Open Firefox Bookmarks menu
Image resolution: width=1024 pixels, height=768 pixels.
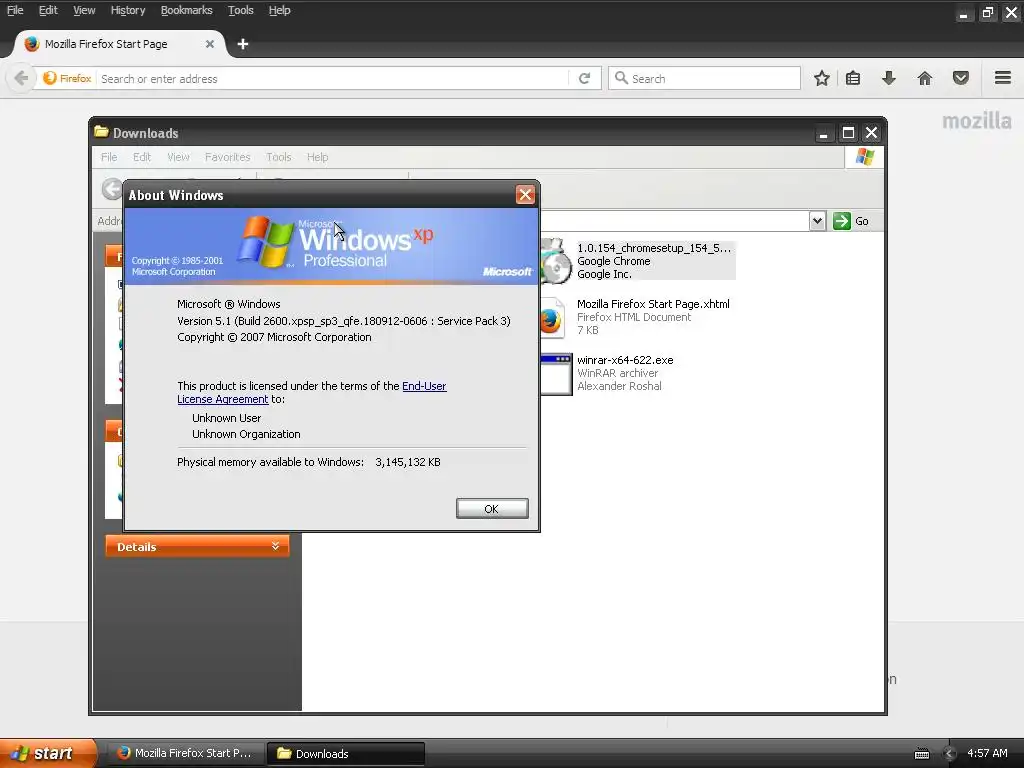click(x=186, y=10)
